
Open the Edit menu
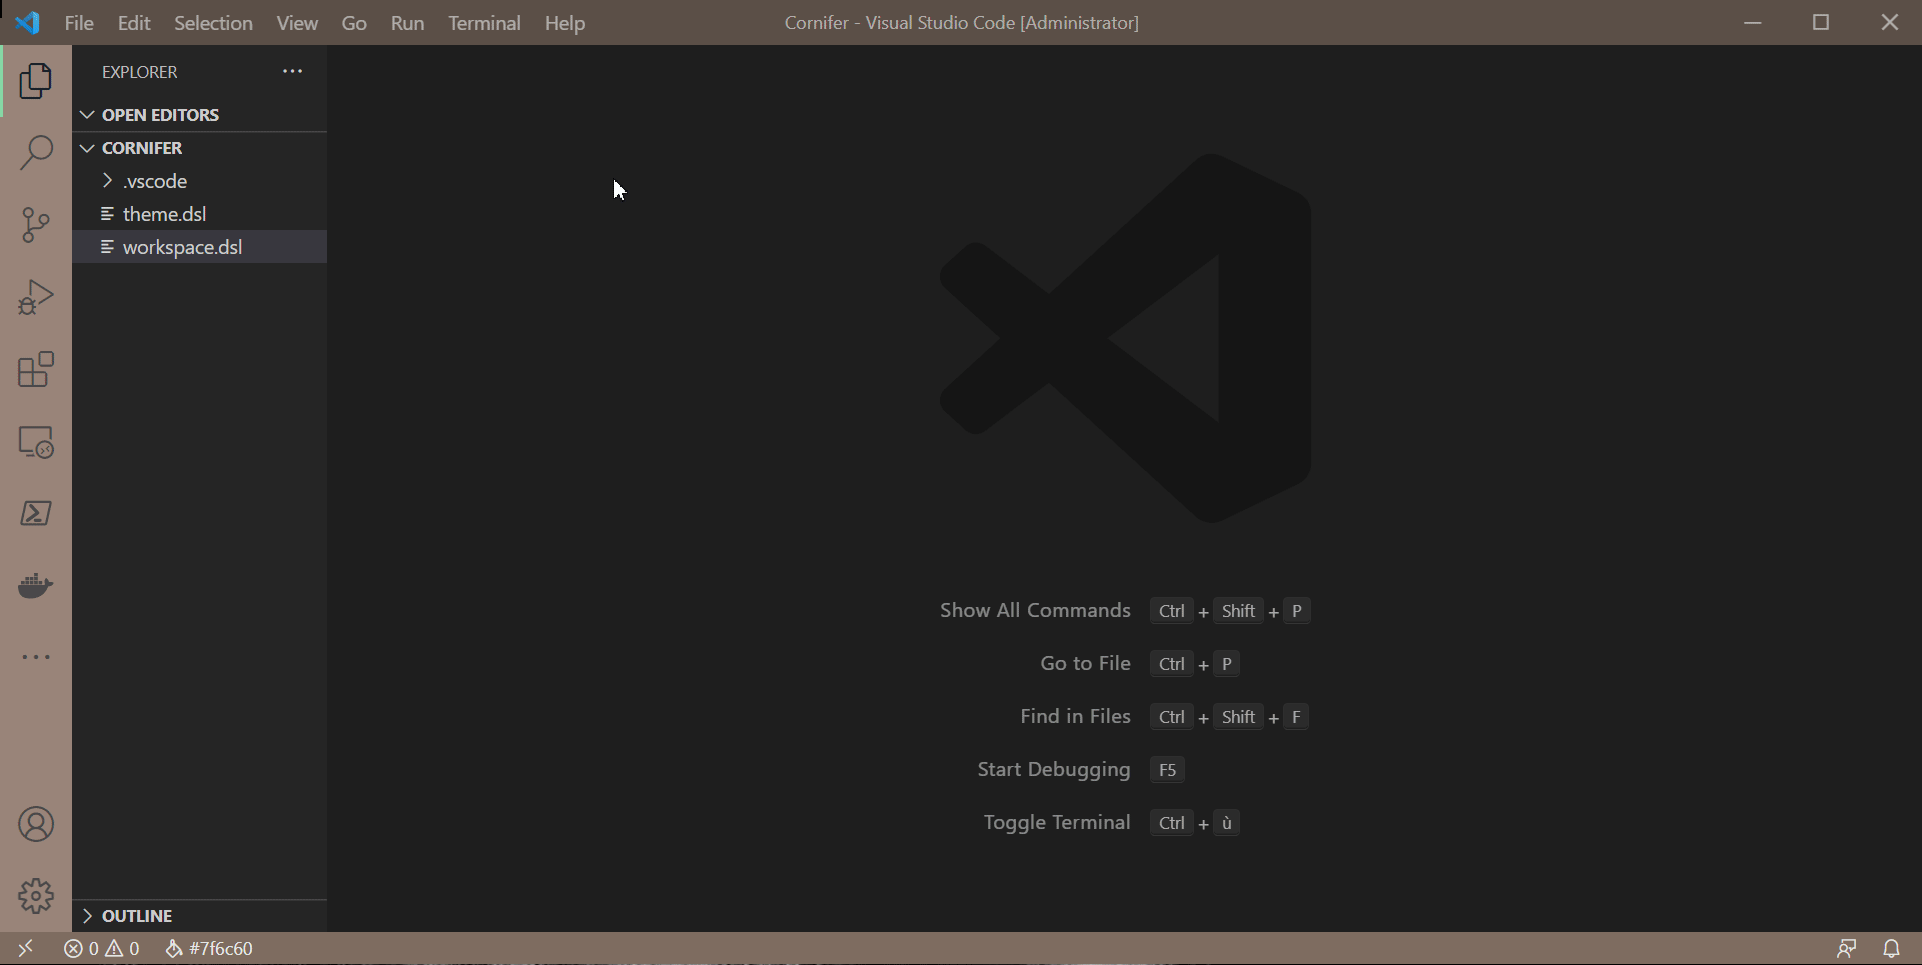[x=134, y=23]
